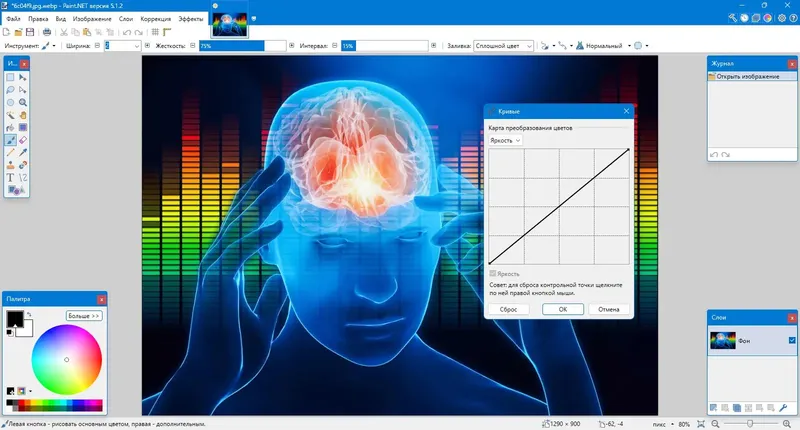
Task: Toggle the pixel grid icon
Action: point(156,32)
